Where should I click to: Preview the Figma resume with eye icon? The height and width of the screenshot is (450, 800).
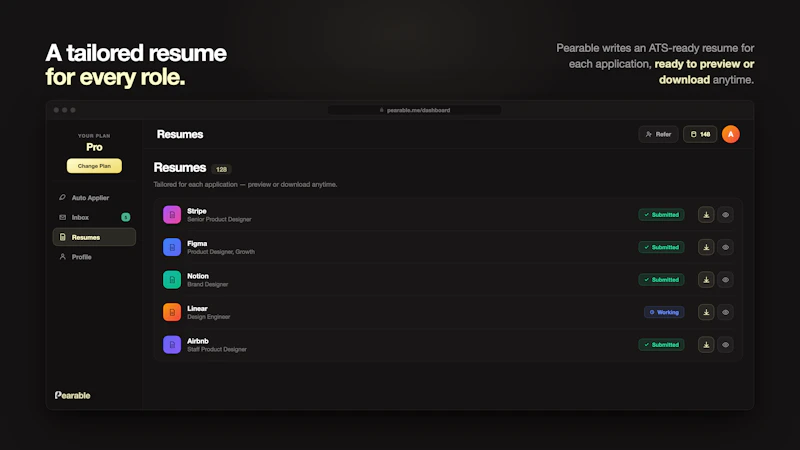pos(726,247)
